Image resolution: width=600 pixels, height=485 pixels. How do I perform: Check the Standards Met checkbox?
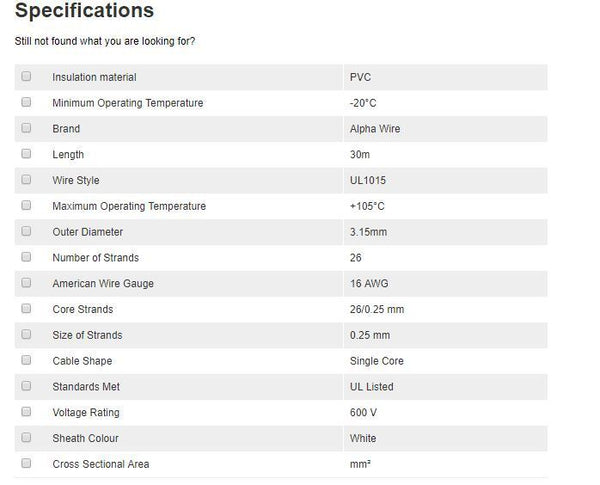coord(26,386)
